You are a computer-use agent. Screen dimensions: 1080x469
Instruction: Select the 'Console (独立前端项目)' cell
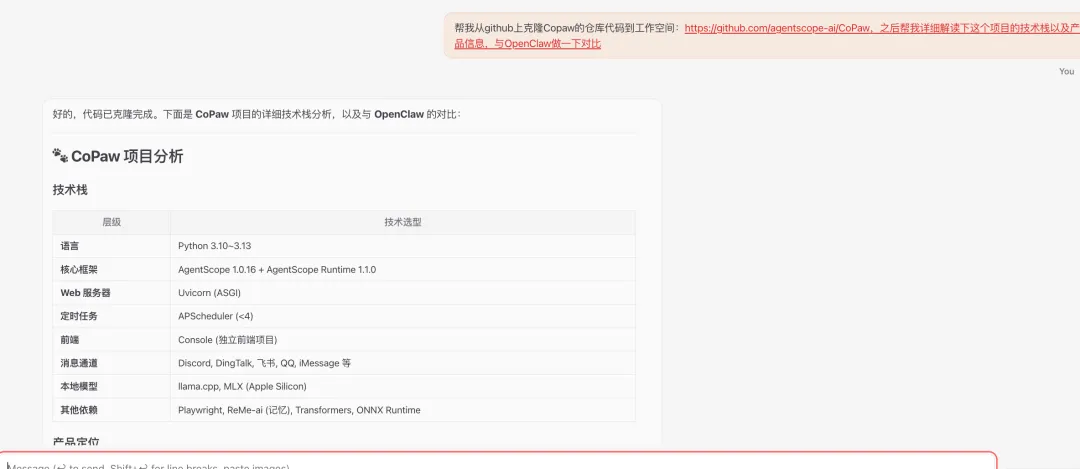pyautogui.click(x=403, y=340)
